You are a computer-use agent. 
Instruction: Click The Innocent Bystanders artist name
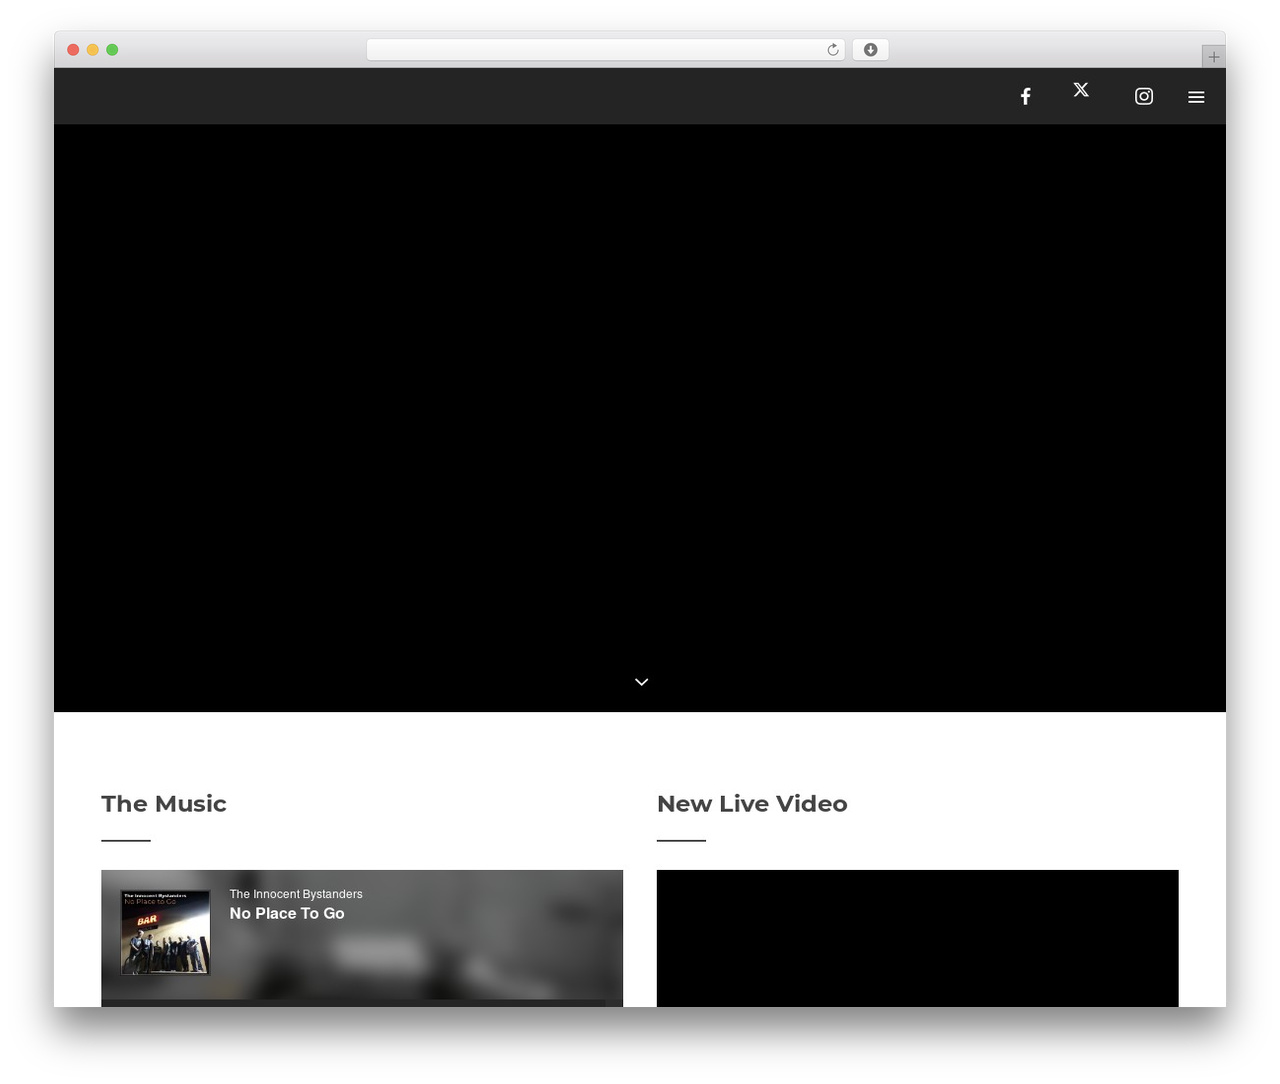click(x=296, y=894)
